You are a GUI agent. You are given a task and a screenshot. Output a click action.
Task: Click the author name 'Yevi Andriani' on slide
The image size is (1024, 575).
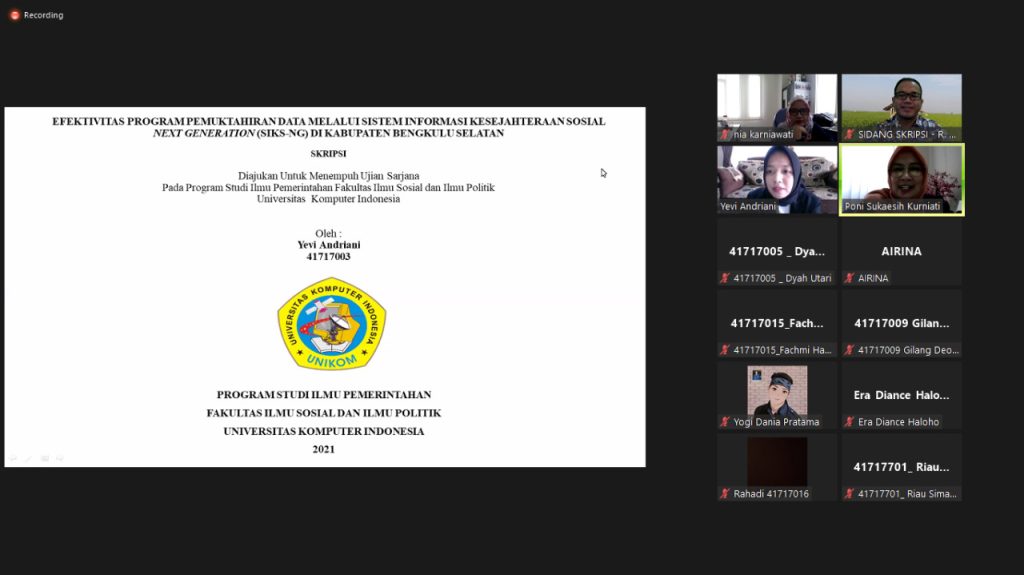click(x=328, y=245)
